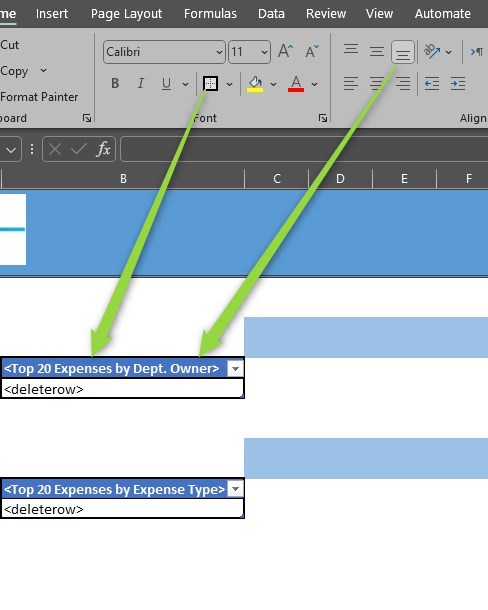Open Clipboard dialog launcher
This screenshot has height=610, width=488.
point(87,118)
